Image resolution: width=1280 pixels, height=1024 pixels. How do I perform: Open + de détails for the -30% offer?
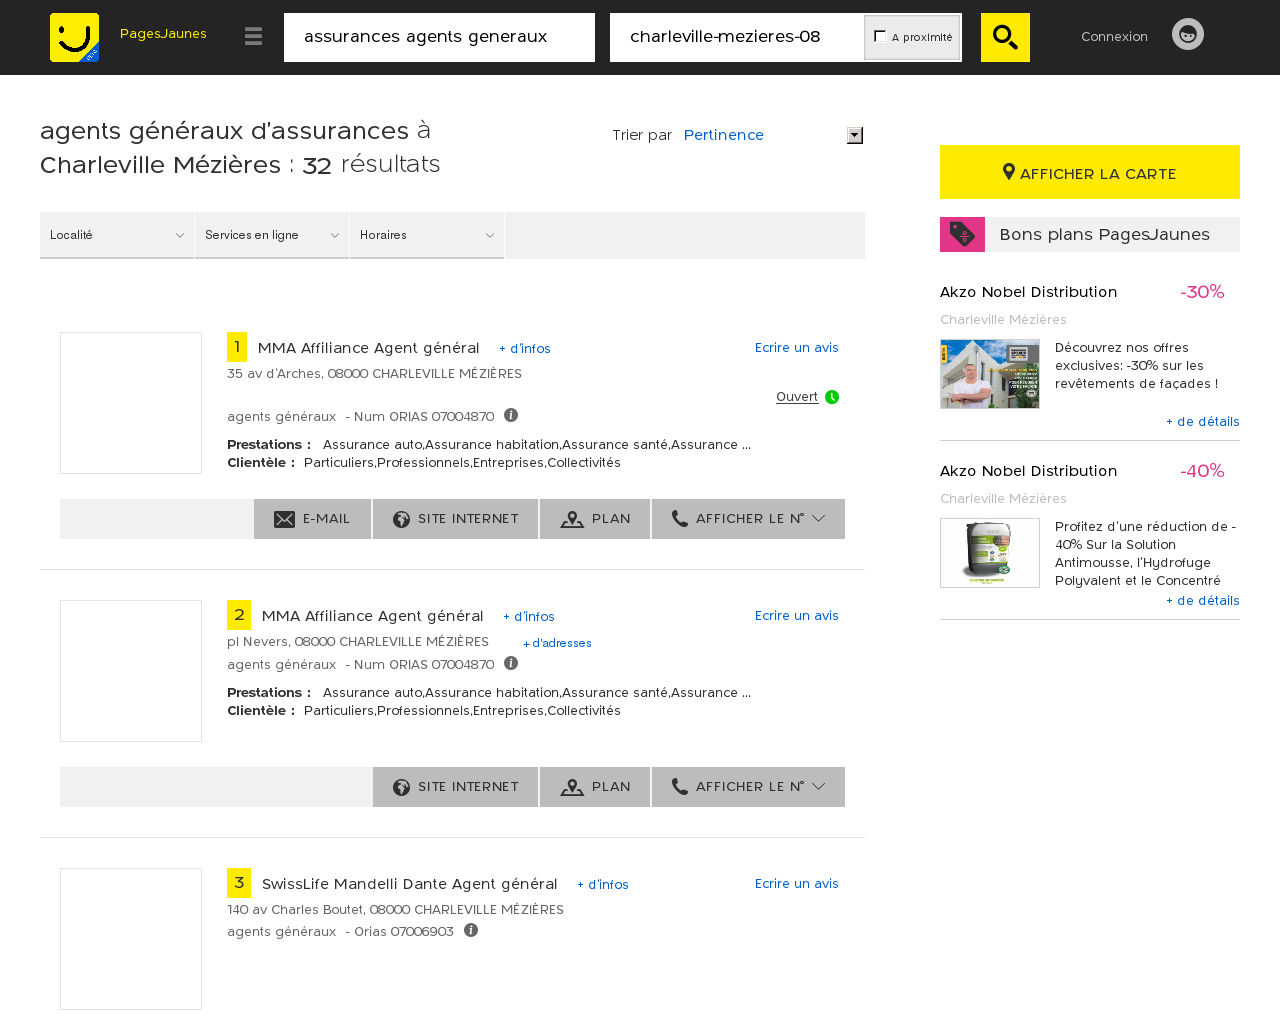pos(1203,421)
